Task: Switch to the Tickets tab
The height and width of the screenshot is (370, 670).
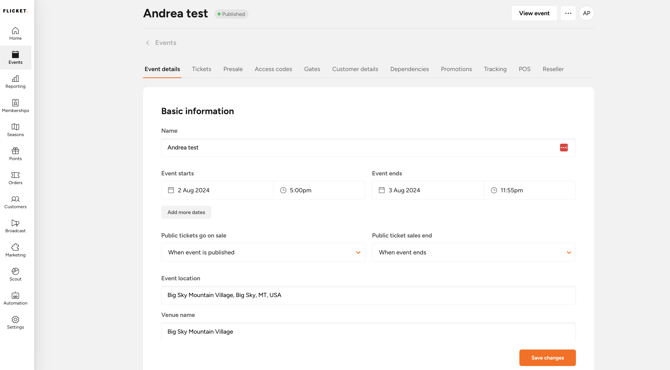Action: tap(201, 69)
